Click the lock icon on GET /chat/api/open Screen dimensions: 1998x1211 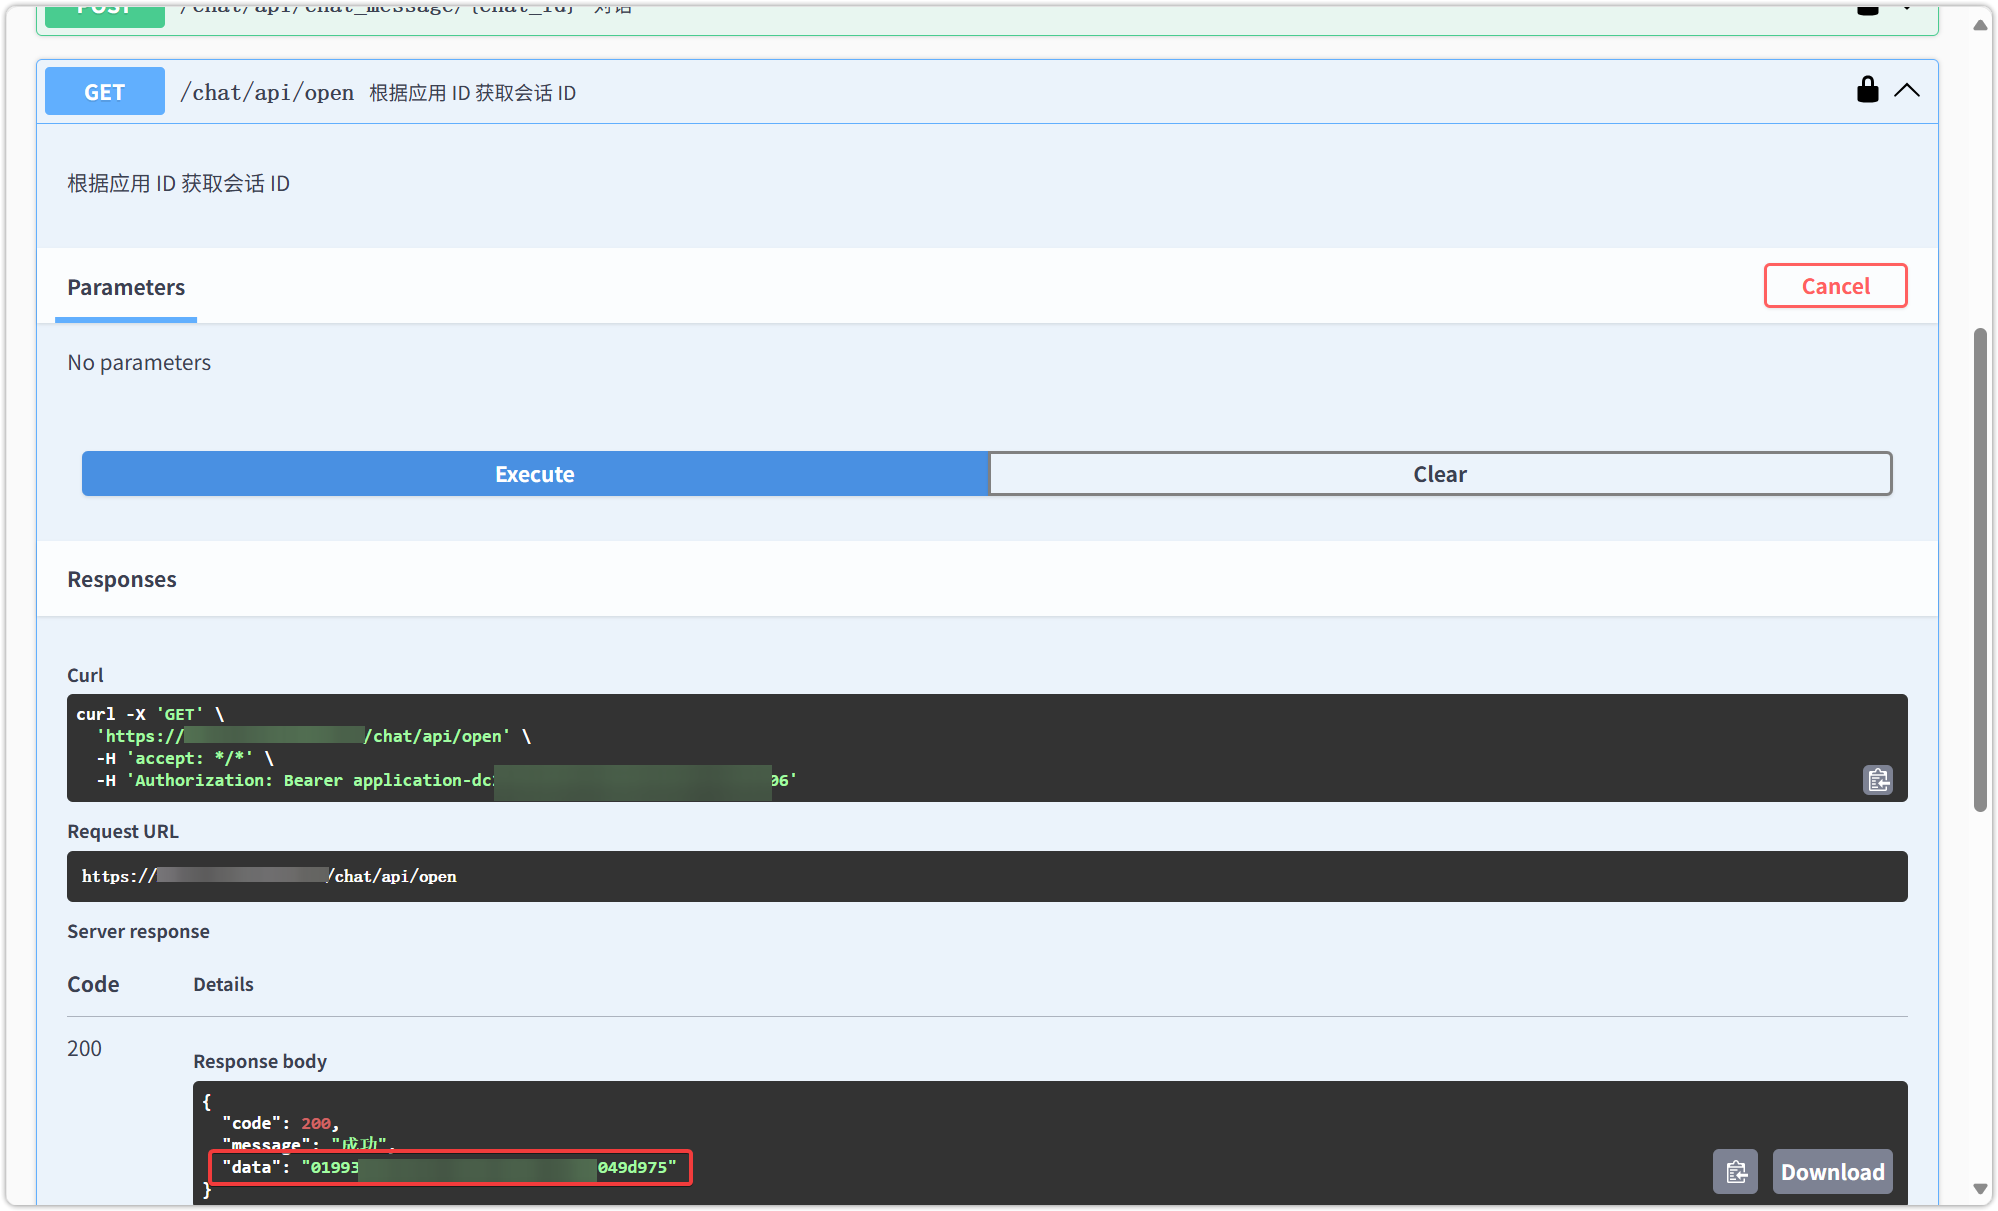click(x=1867, y=90)
